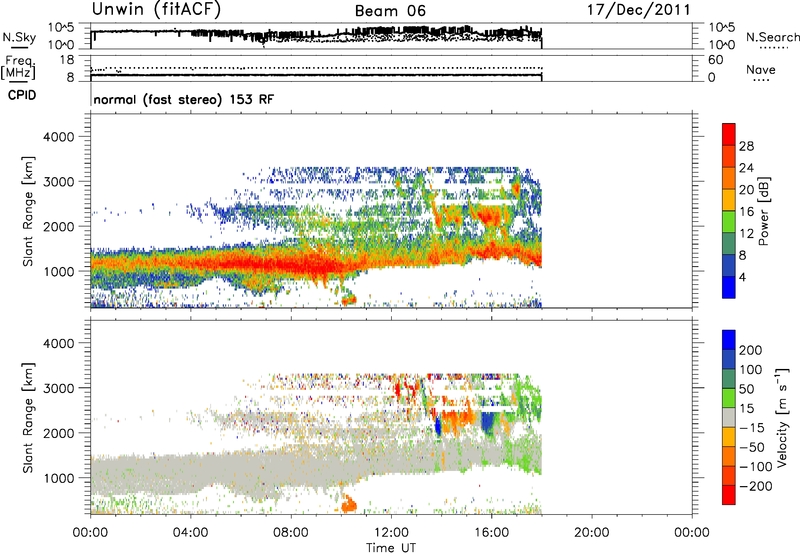Select the gray -15 to 15 velocity swatch

(x=729, y=417)
